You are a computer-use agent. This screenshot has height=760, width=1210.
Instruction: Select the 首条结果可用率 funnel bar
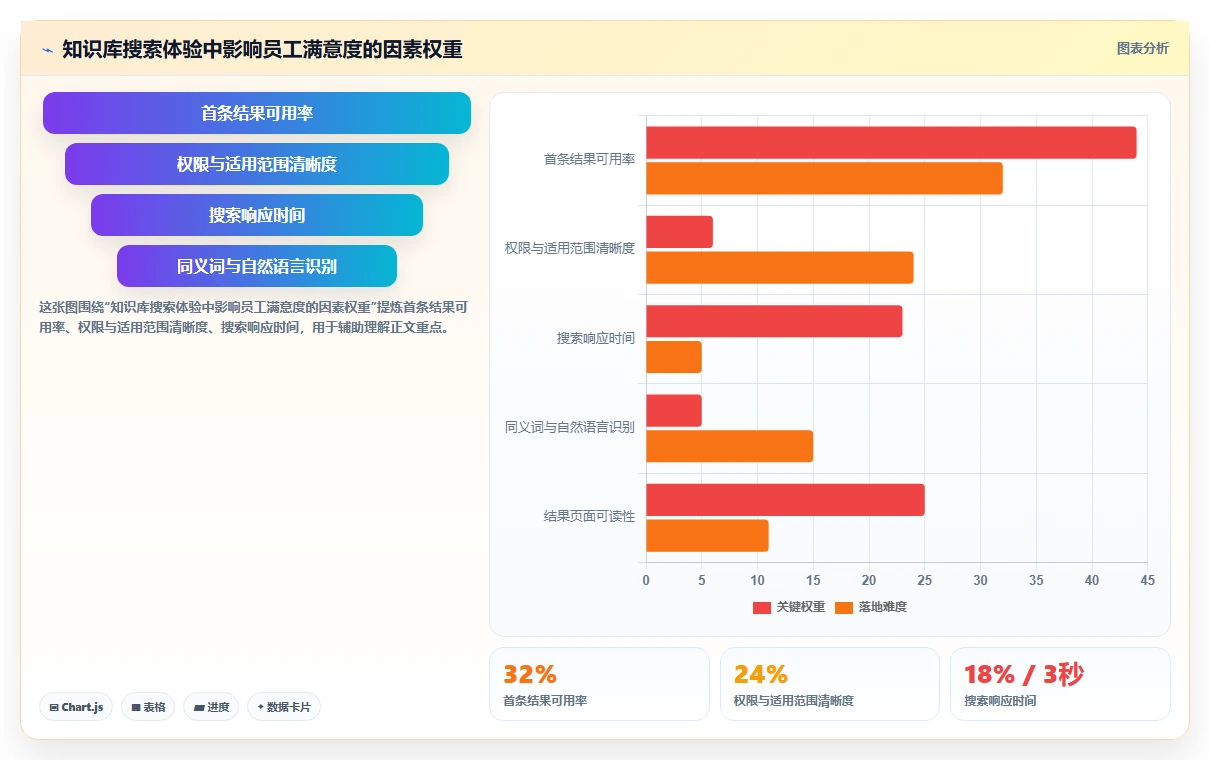point(257,113)
